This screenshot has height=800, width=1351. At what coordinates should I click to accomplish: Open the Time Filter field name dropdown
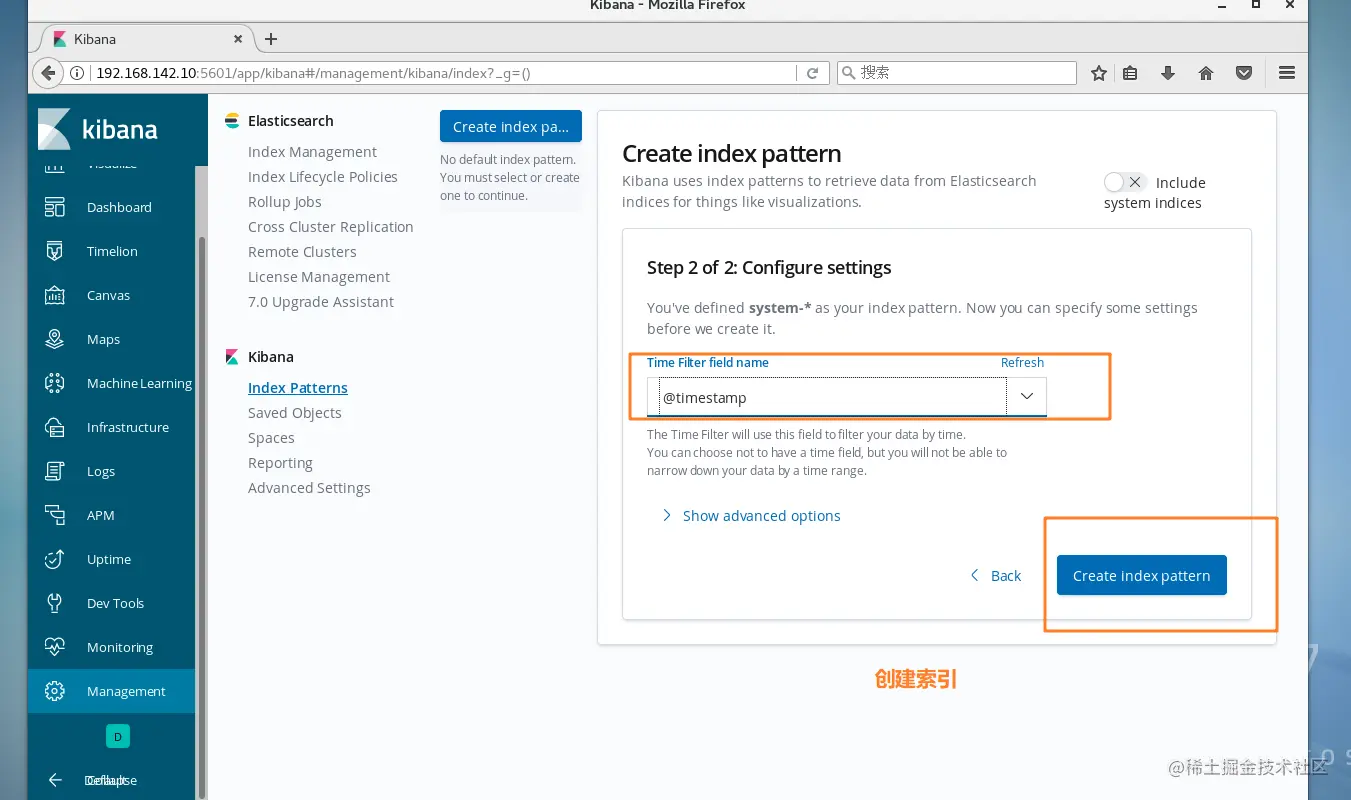pos(1026,397)
